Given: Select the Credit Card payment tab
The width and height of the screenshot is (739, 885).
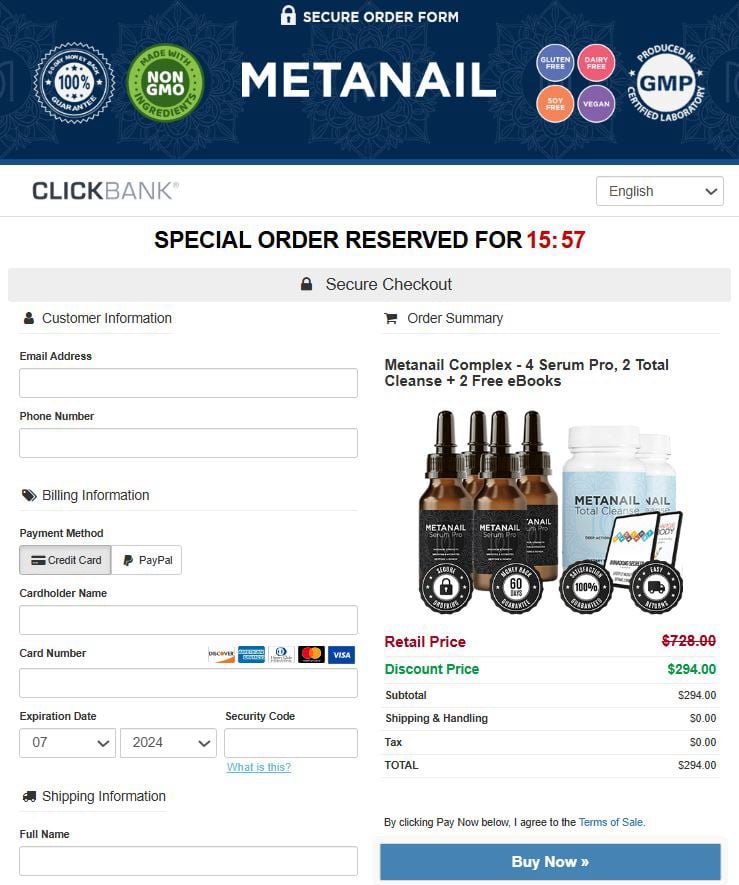Looking at the screenshot, I should [64, 560].
